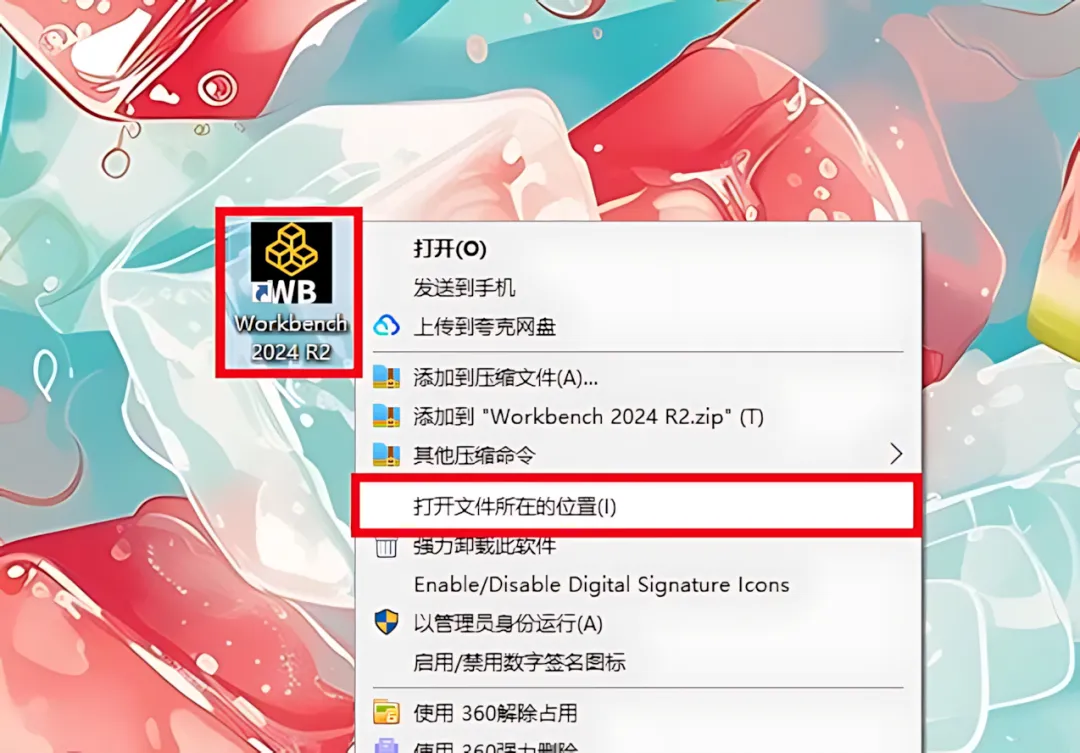Viewport: 1080px width, 753px height.
Task: Click the trash icon beside 强力卸载此软件
Action: pos(386,547)
